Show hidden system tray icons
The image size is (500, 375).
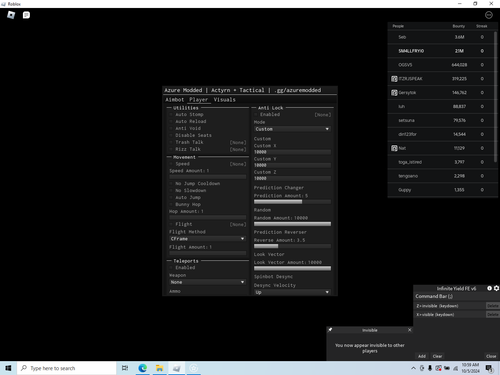413,368
